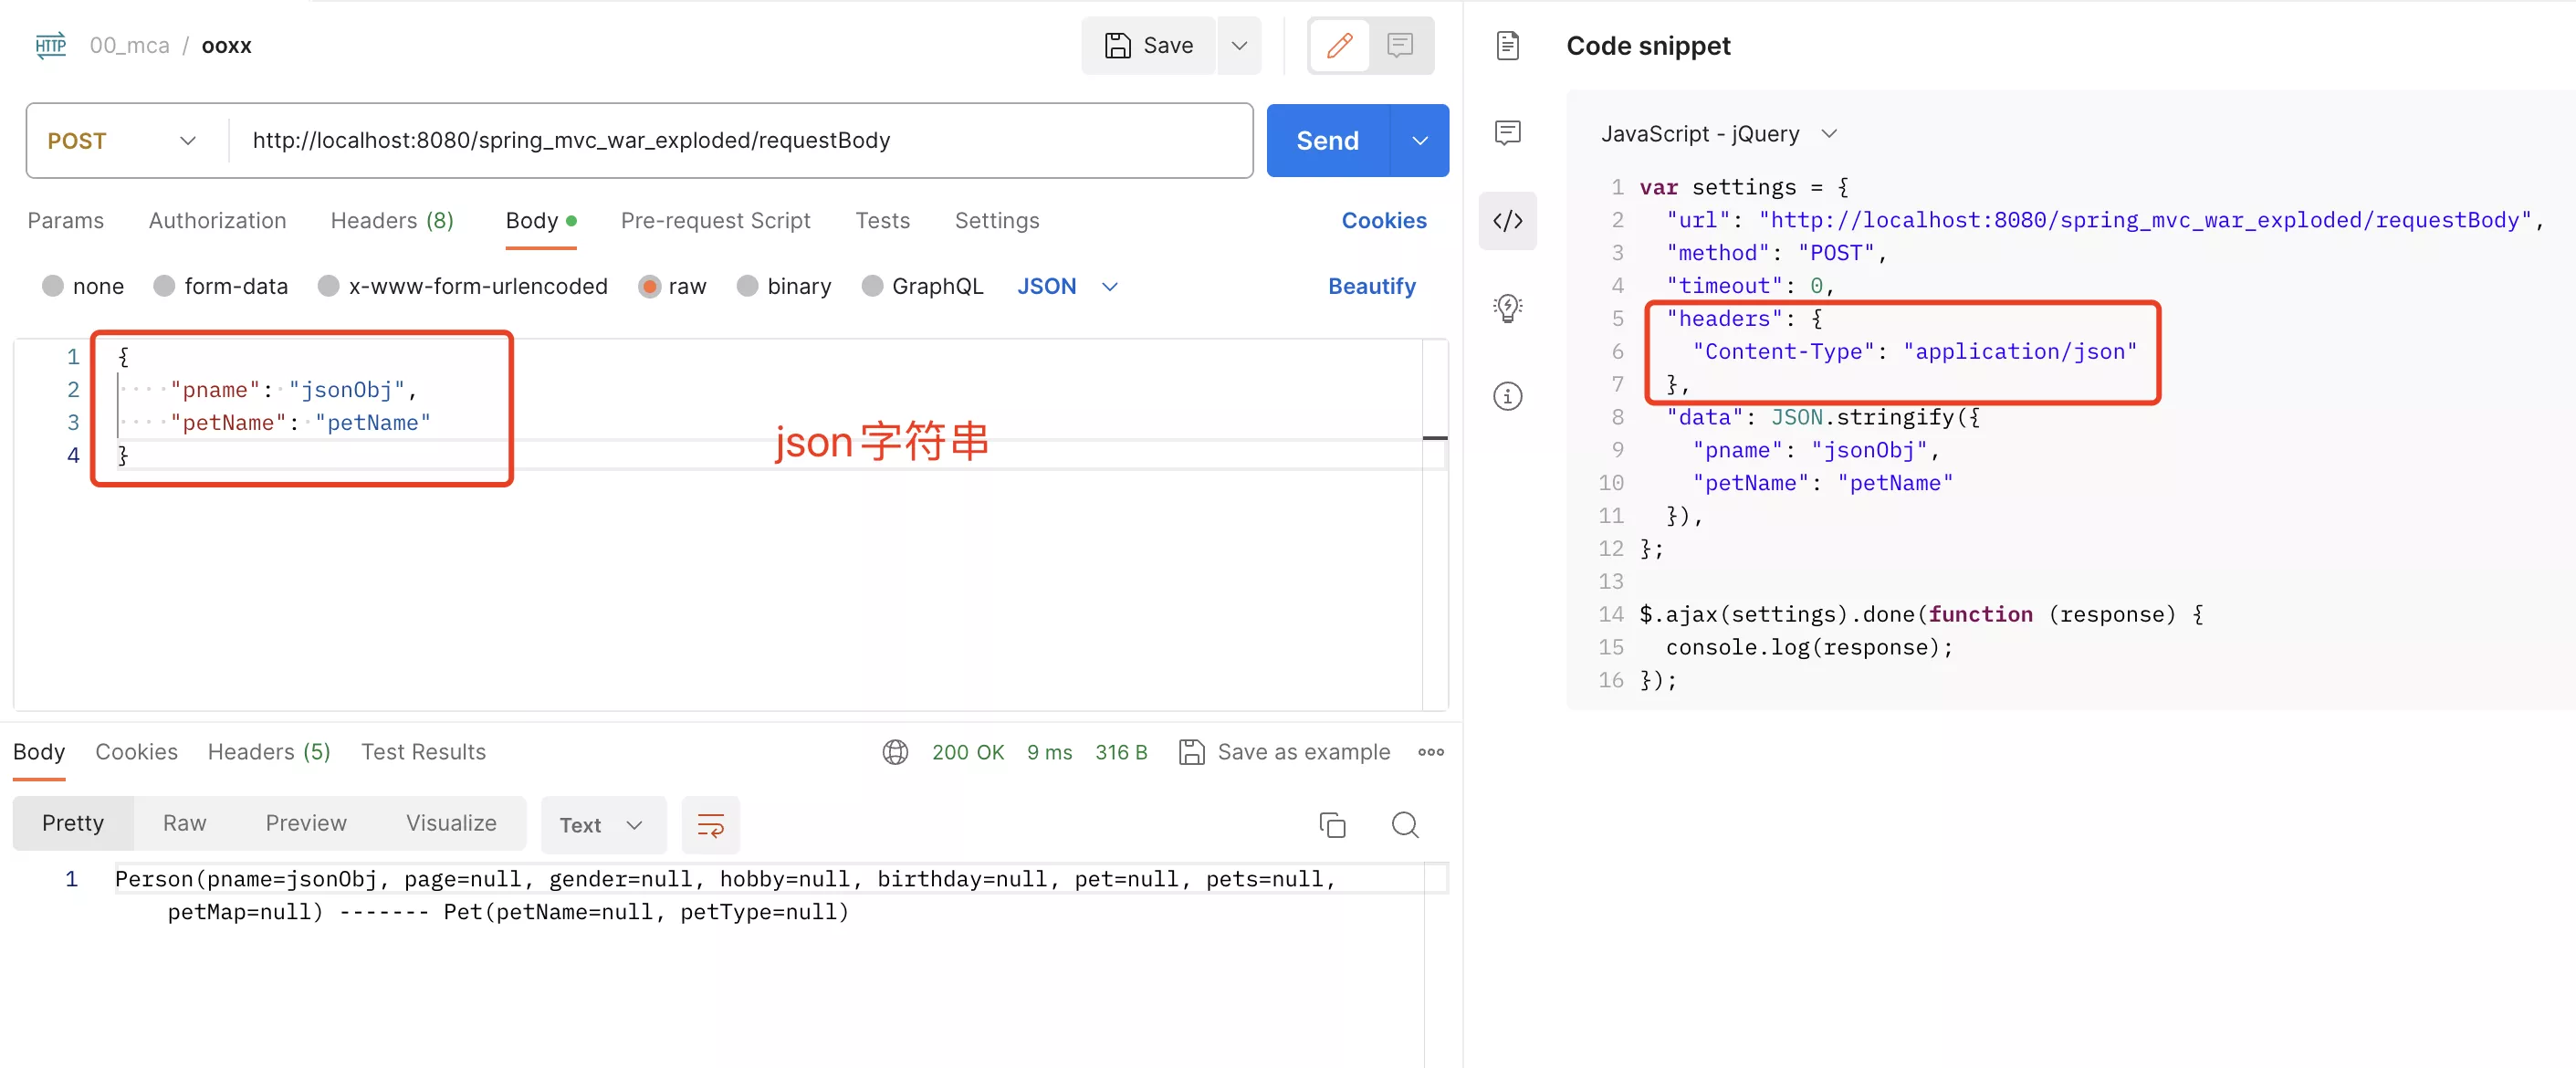Image resolution: width=2576 pixels, height=1068 pixels.
Task: Open the Pre-request Script tab
Action: pos(716,221)
